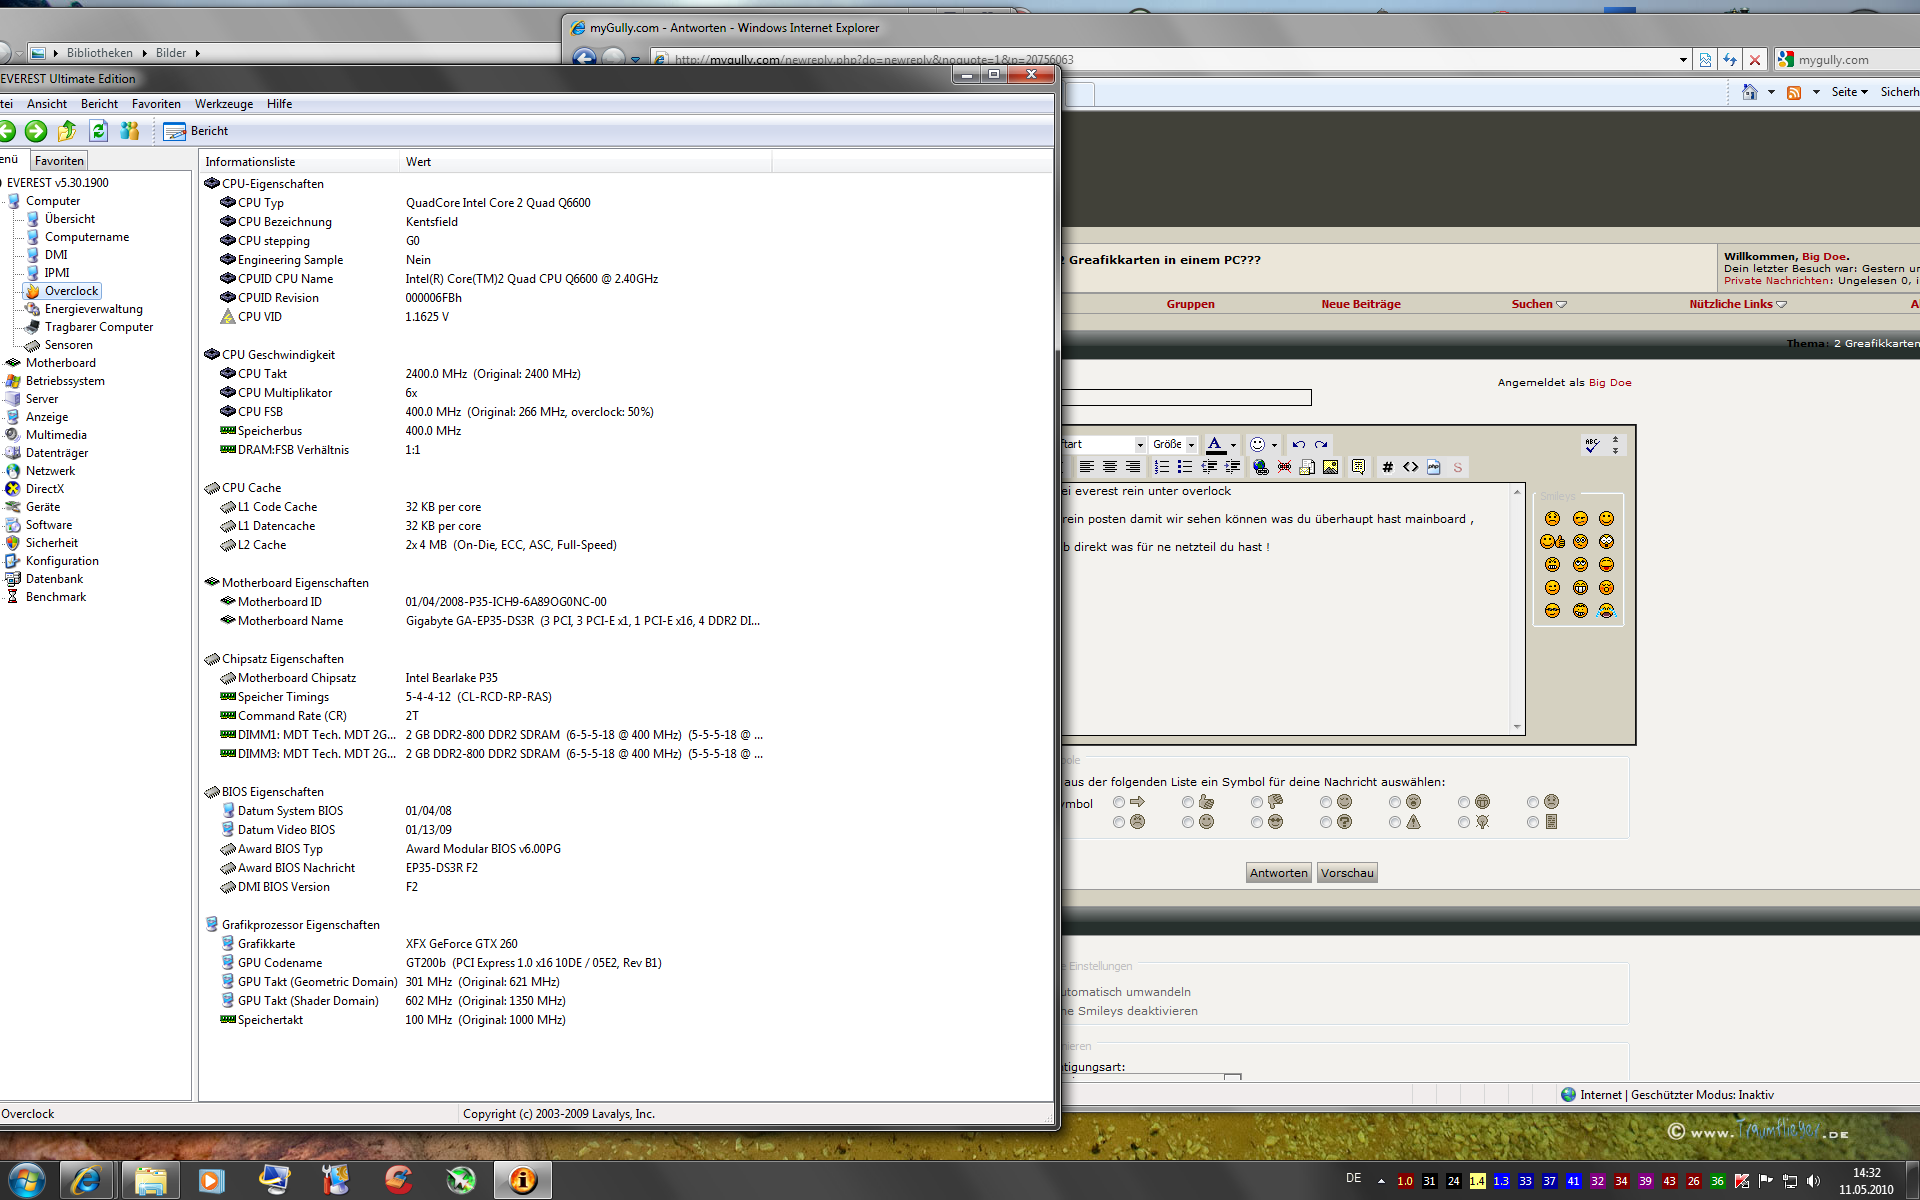The width and height of the screenshot is (1920, 1200).
Task: Open the smiley dropdown arrow
Action: (x=1274, y=445)
